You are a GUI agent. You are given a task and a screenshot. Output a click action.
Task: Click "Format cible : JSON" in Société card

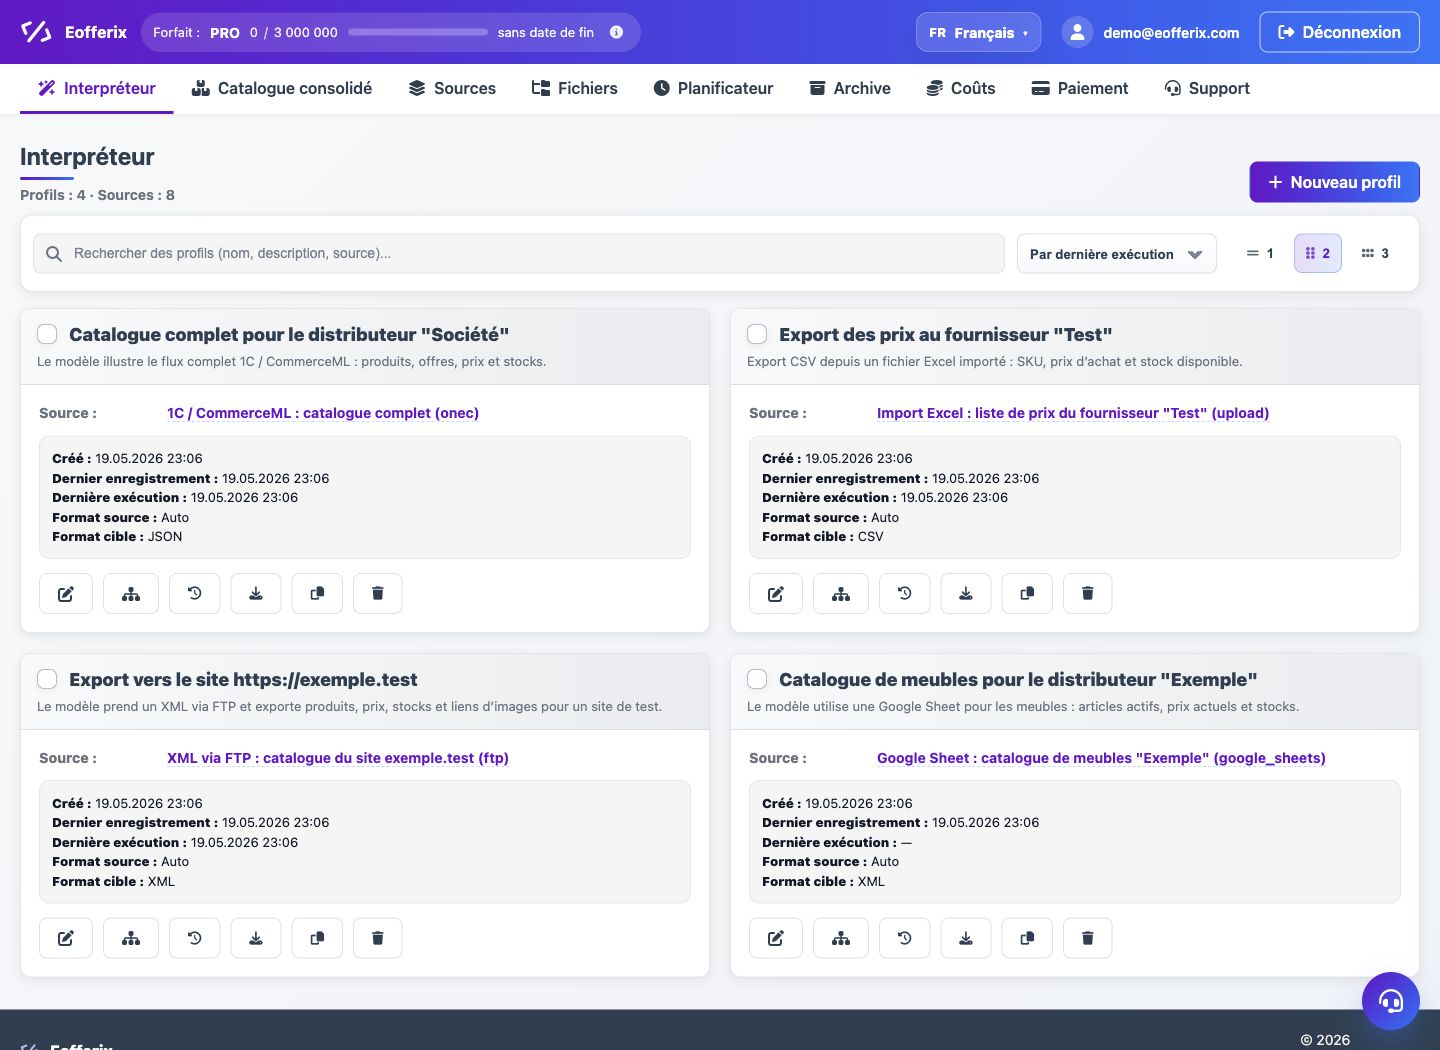point(117,537)
